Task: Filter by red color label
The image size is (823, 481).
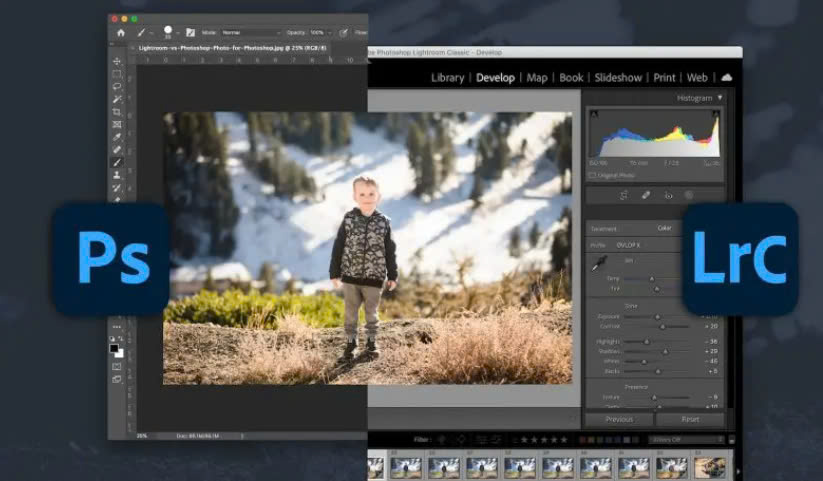Action: (583, 440)
